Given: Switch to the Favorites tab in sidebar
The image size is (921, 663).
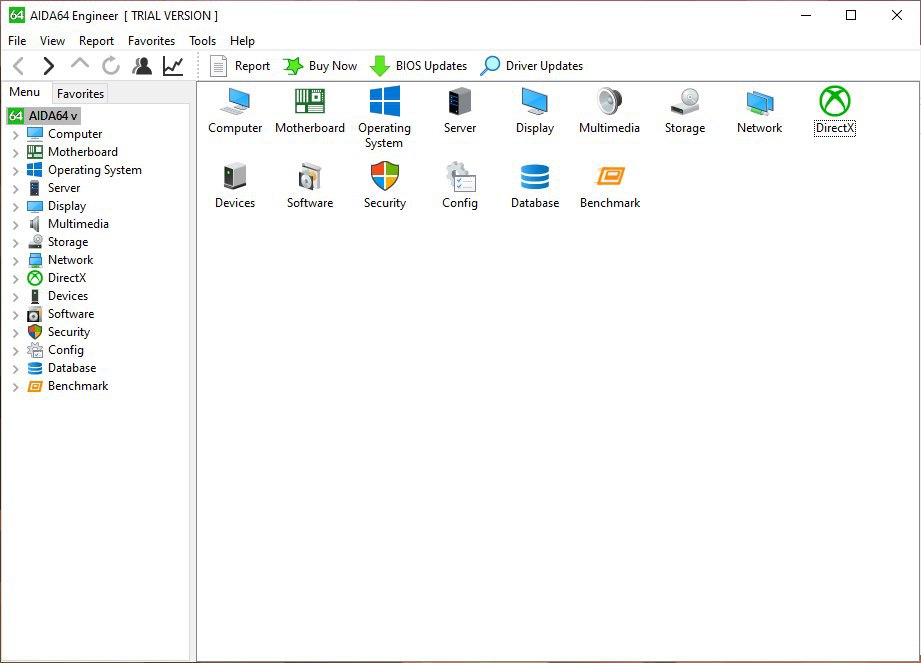Looking at the screenshot, I should (x=80, y=93).
